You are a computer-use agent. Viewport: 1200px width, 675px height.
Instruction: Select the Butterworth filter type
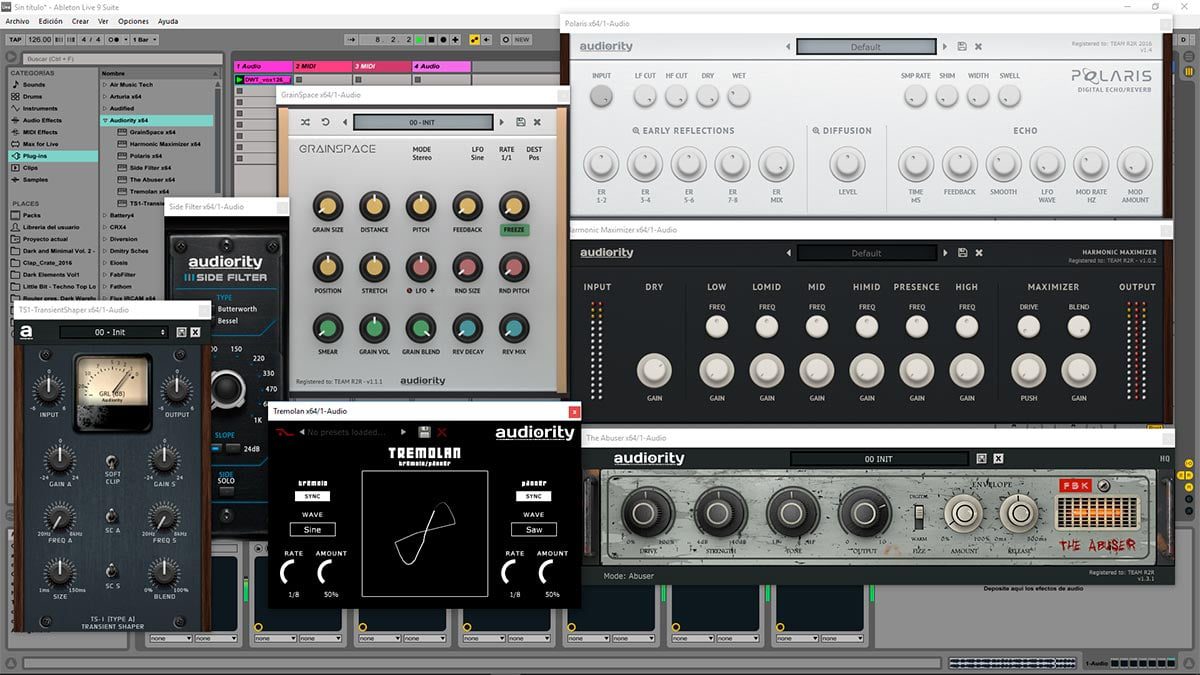point(237,309)
